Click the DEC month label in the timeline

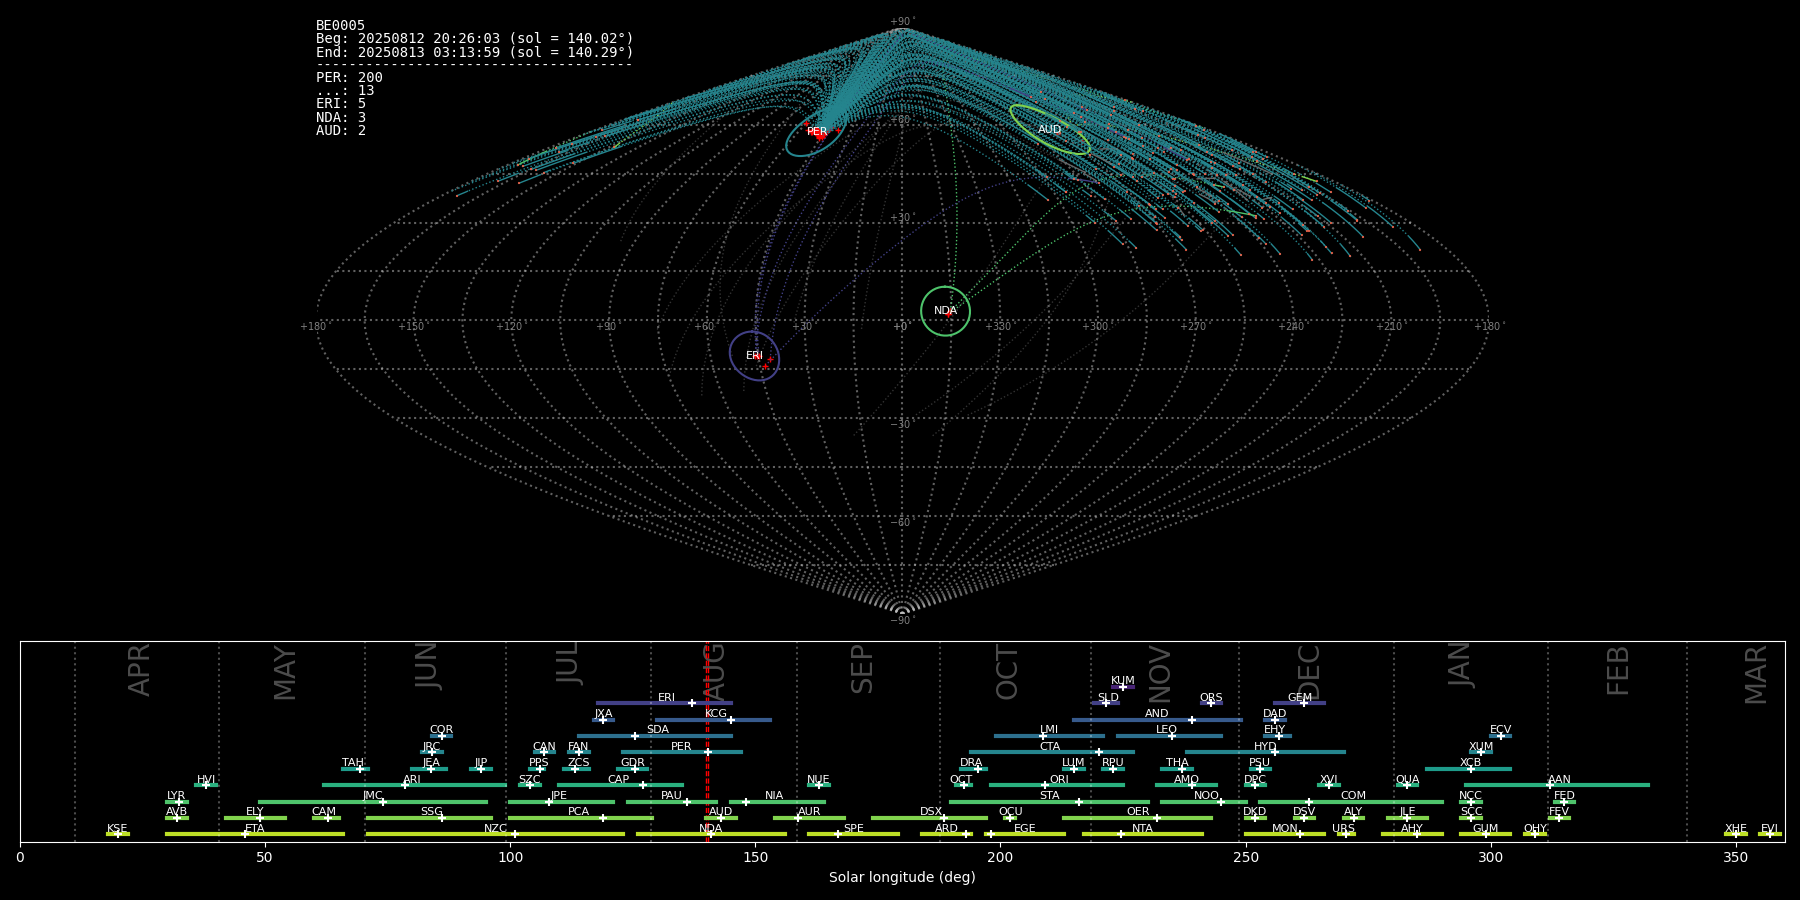pos(1309,672)
